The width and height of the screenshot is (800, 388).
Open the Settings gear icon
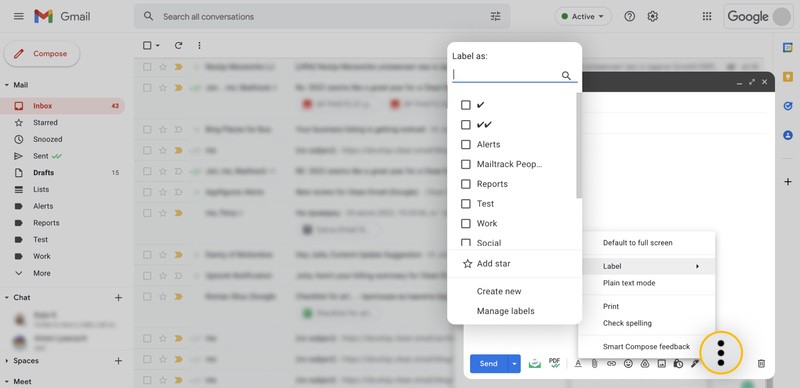click(x=653, y=16)
